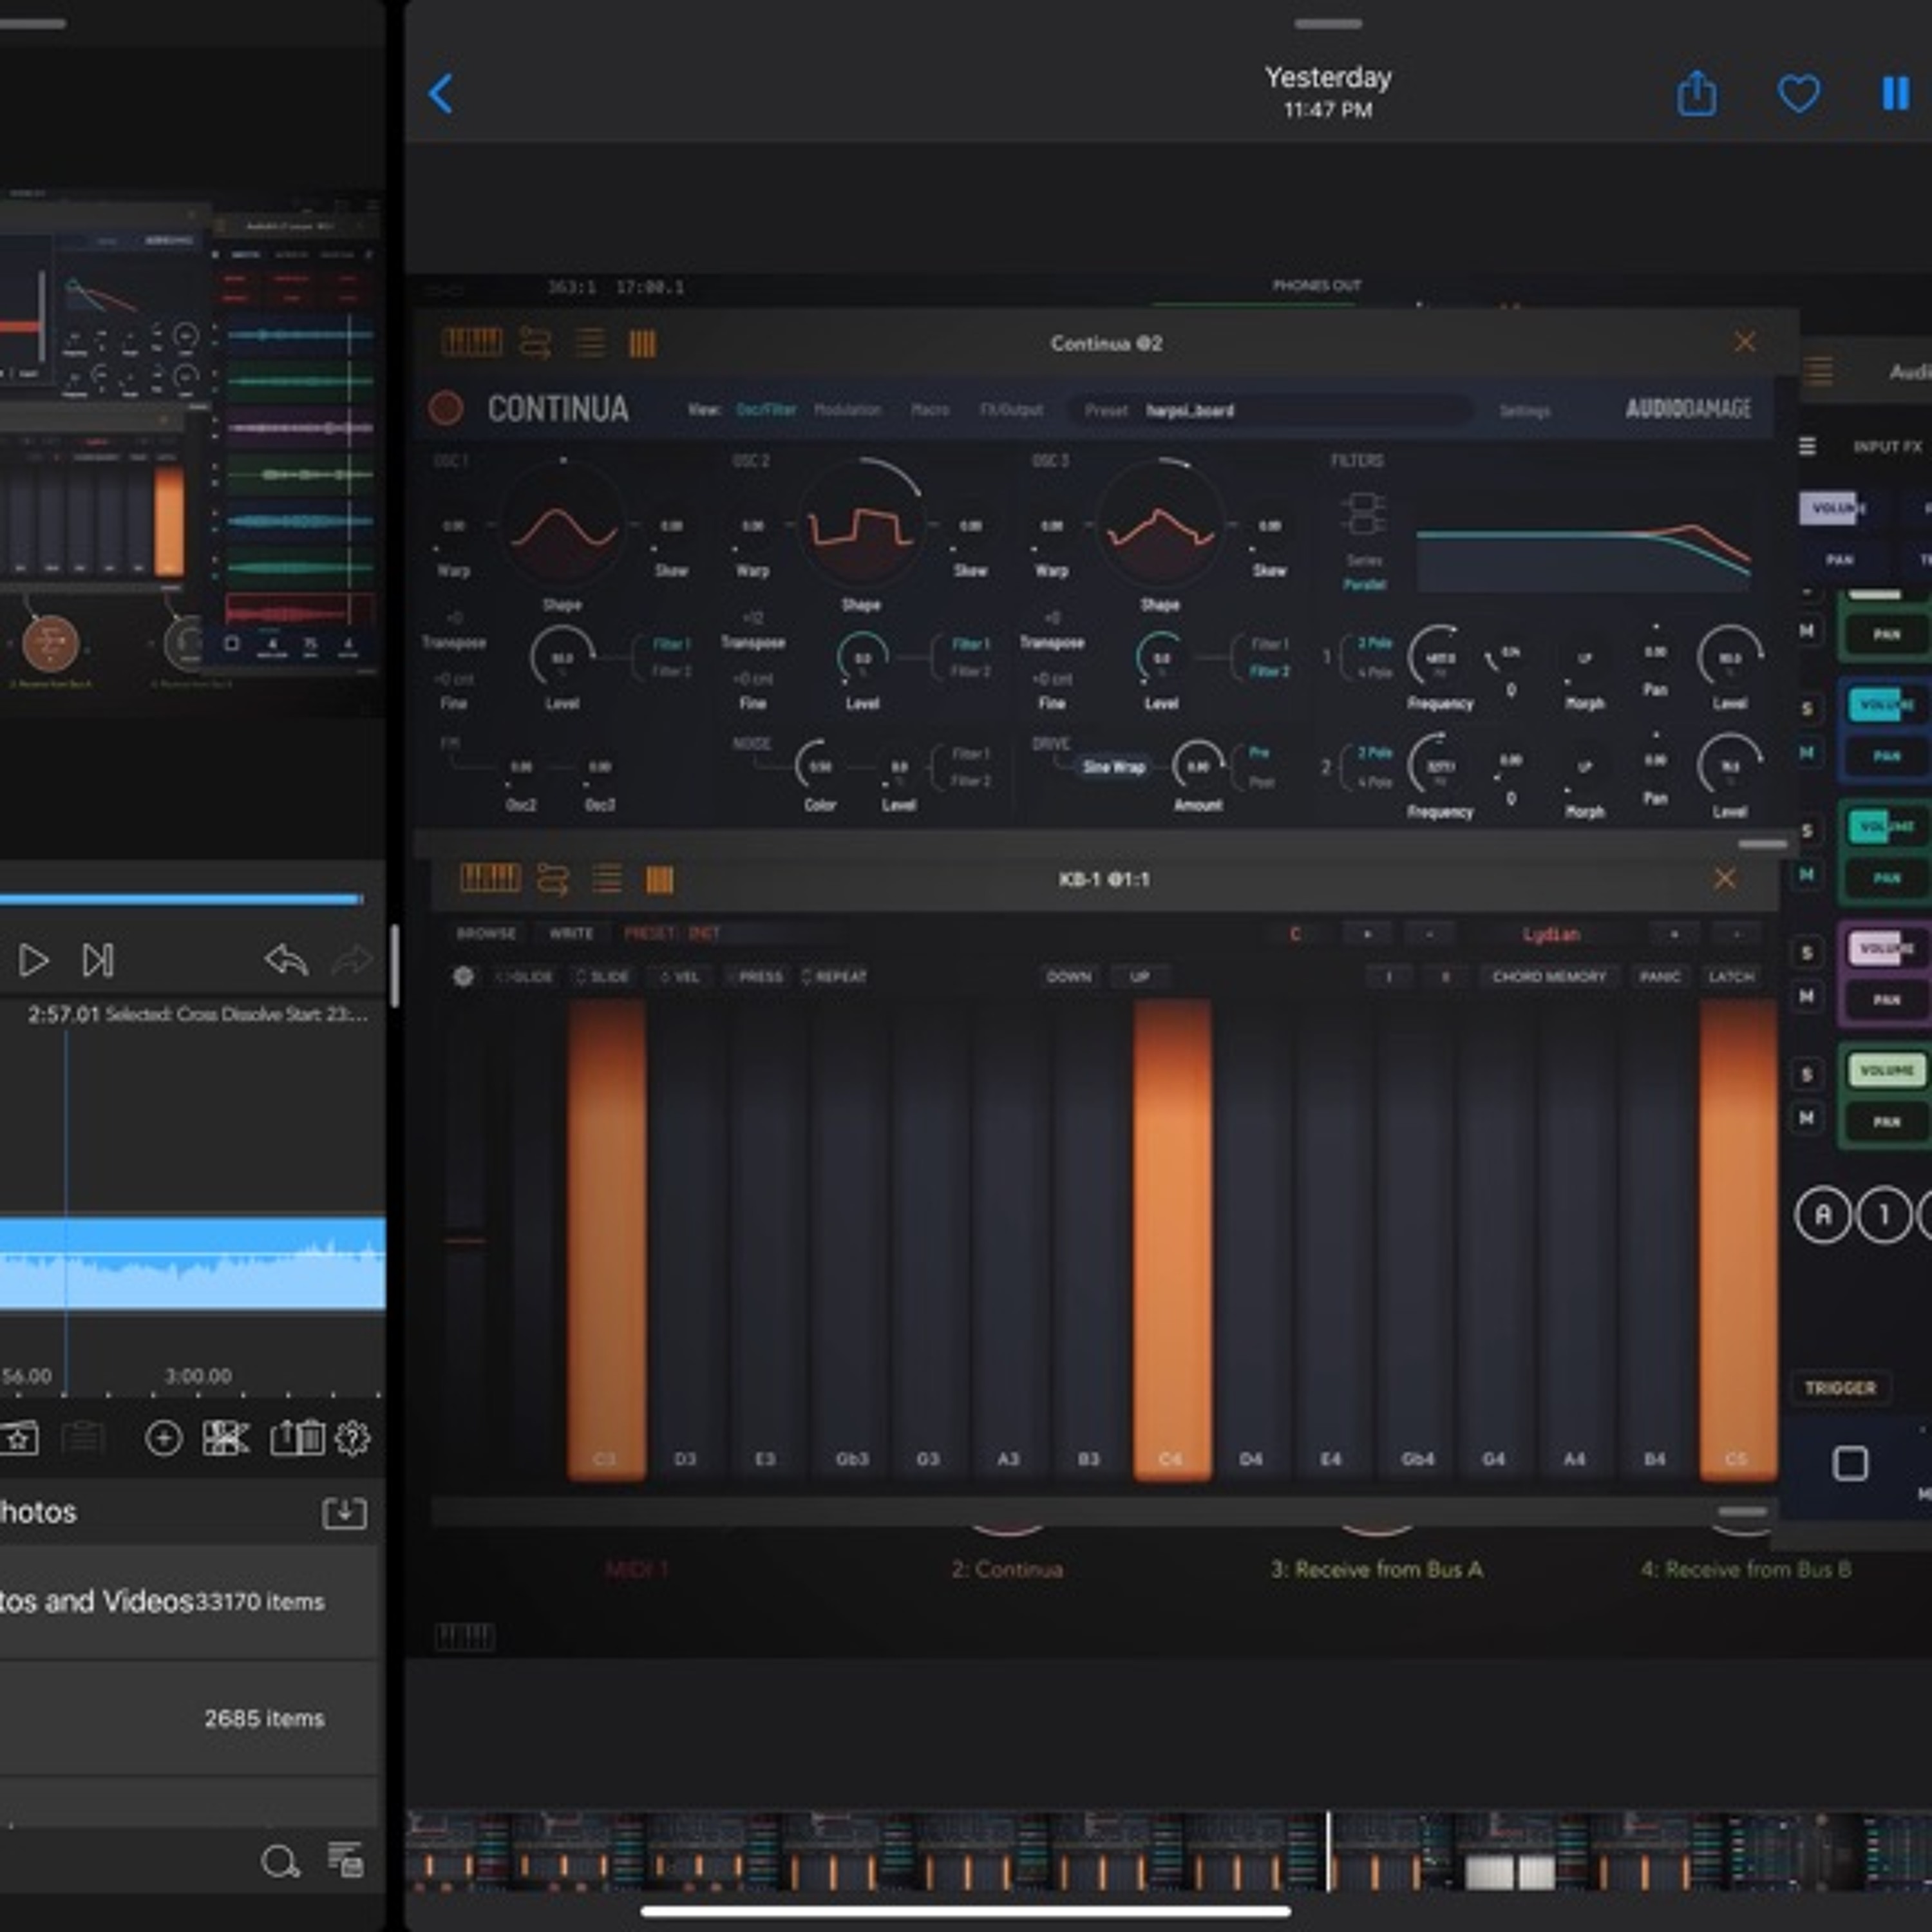Toggle OSC 1 routing to Filter 1
The height and width of the screenshot is (1932, 1932).
(x=671, y=644)
